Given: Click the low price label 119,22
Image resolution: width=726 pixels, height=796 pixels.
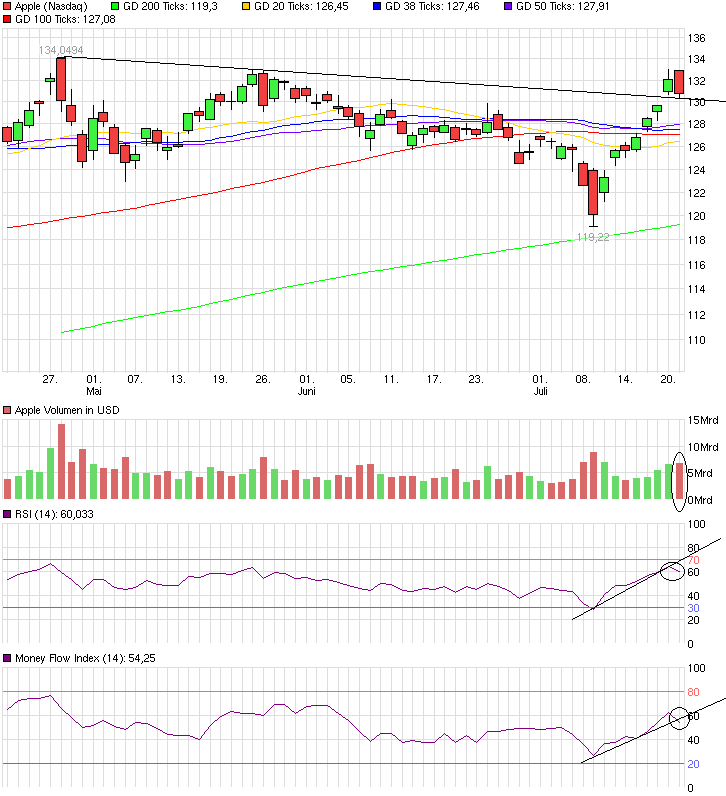Looking at the screenshot, I should coord(593,238).
